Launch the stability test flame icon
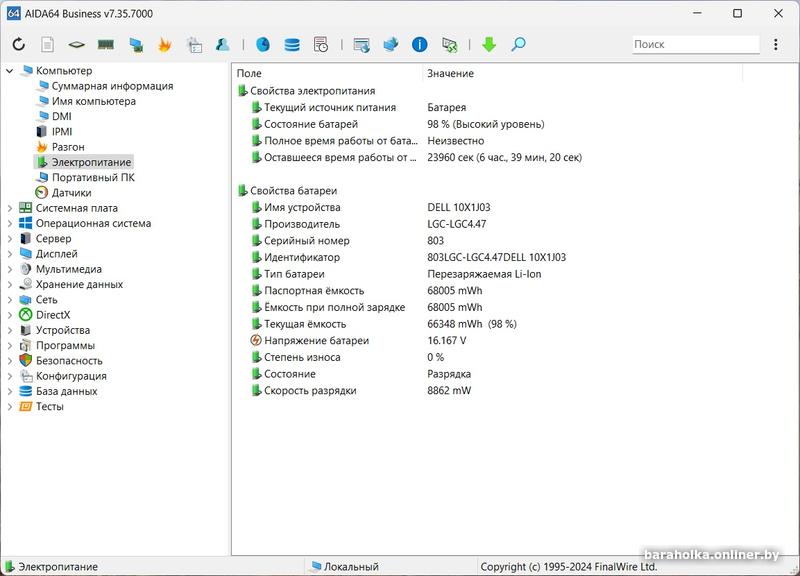This screenshot has width=800, height=576. click(164, 44)
